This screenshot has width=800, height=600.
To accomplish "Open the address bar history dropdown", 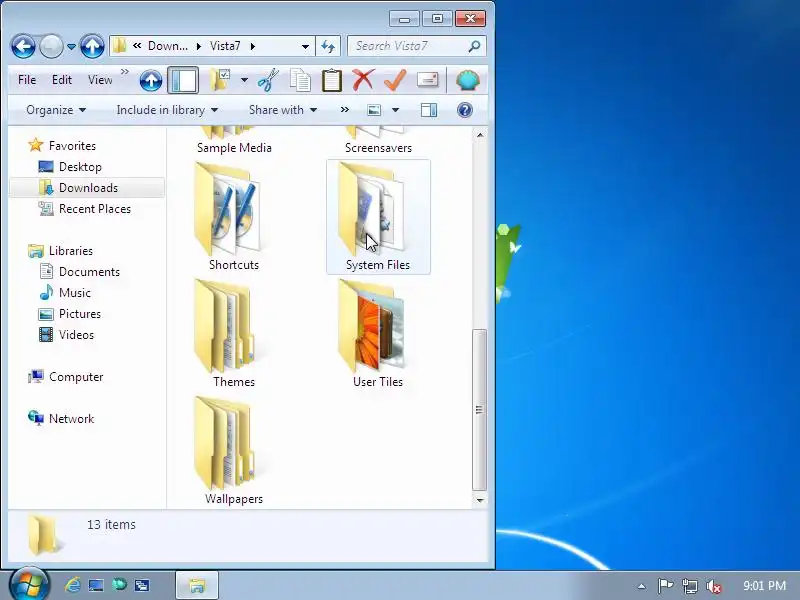I will pos(305,46).
